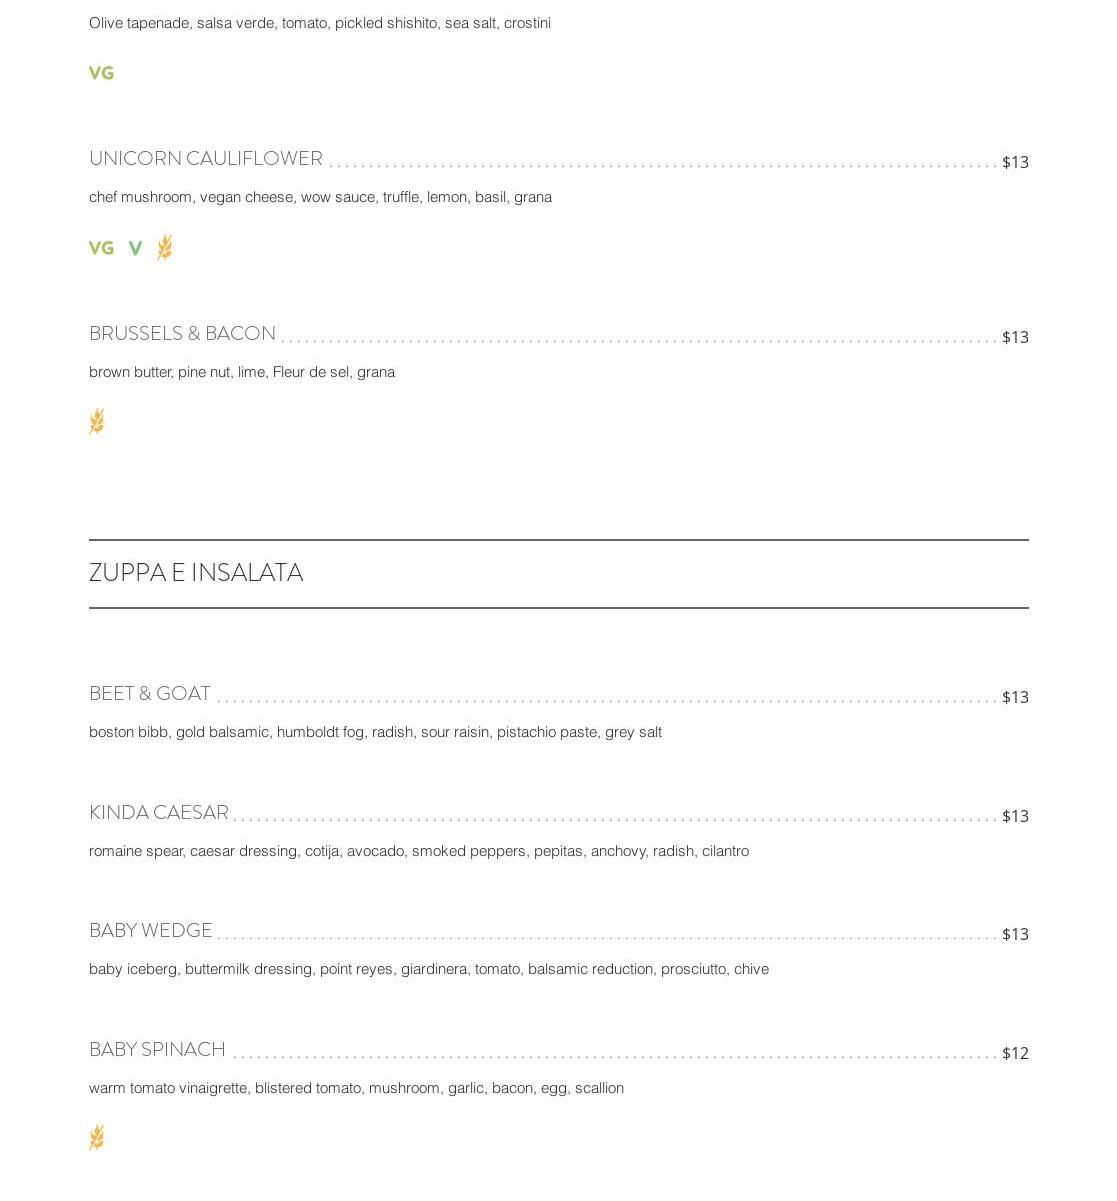
Task: Click the Kinda Caesar dish title
Action: click(159, 813)
